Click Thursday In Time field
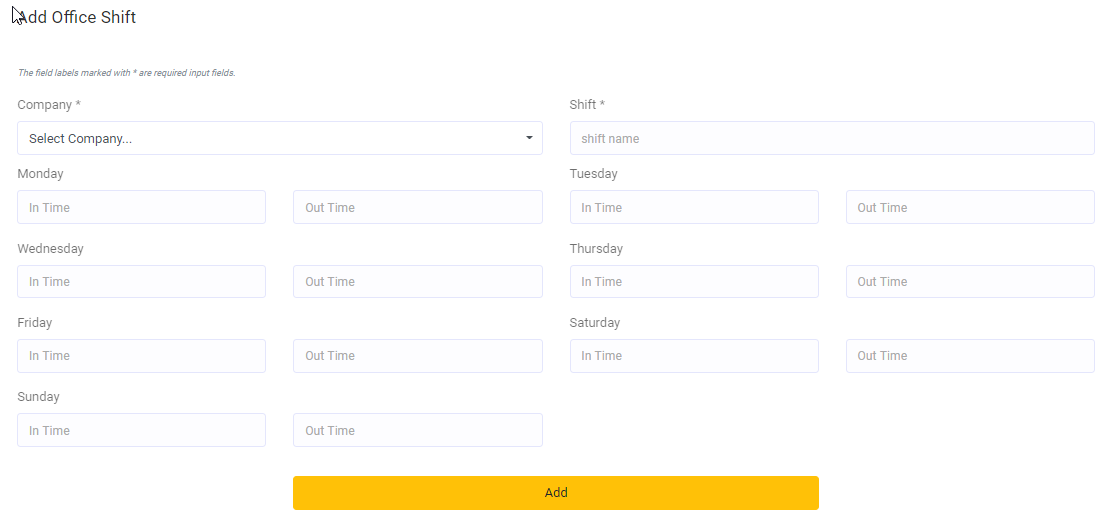The image size is (1112, 516). [693, 281]
